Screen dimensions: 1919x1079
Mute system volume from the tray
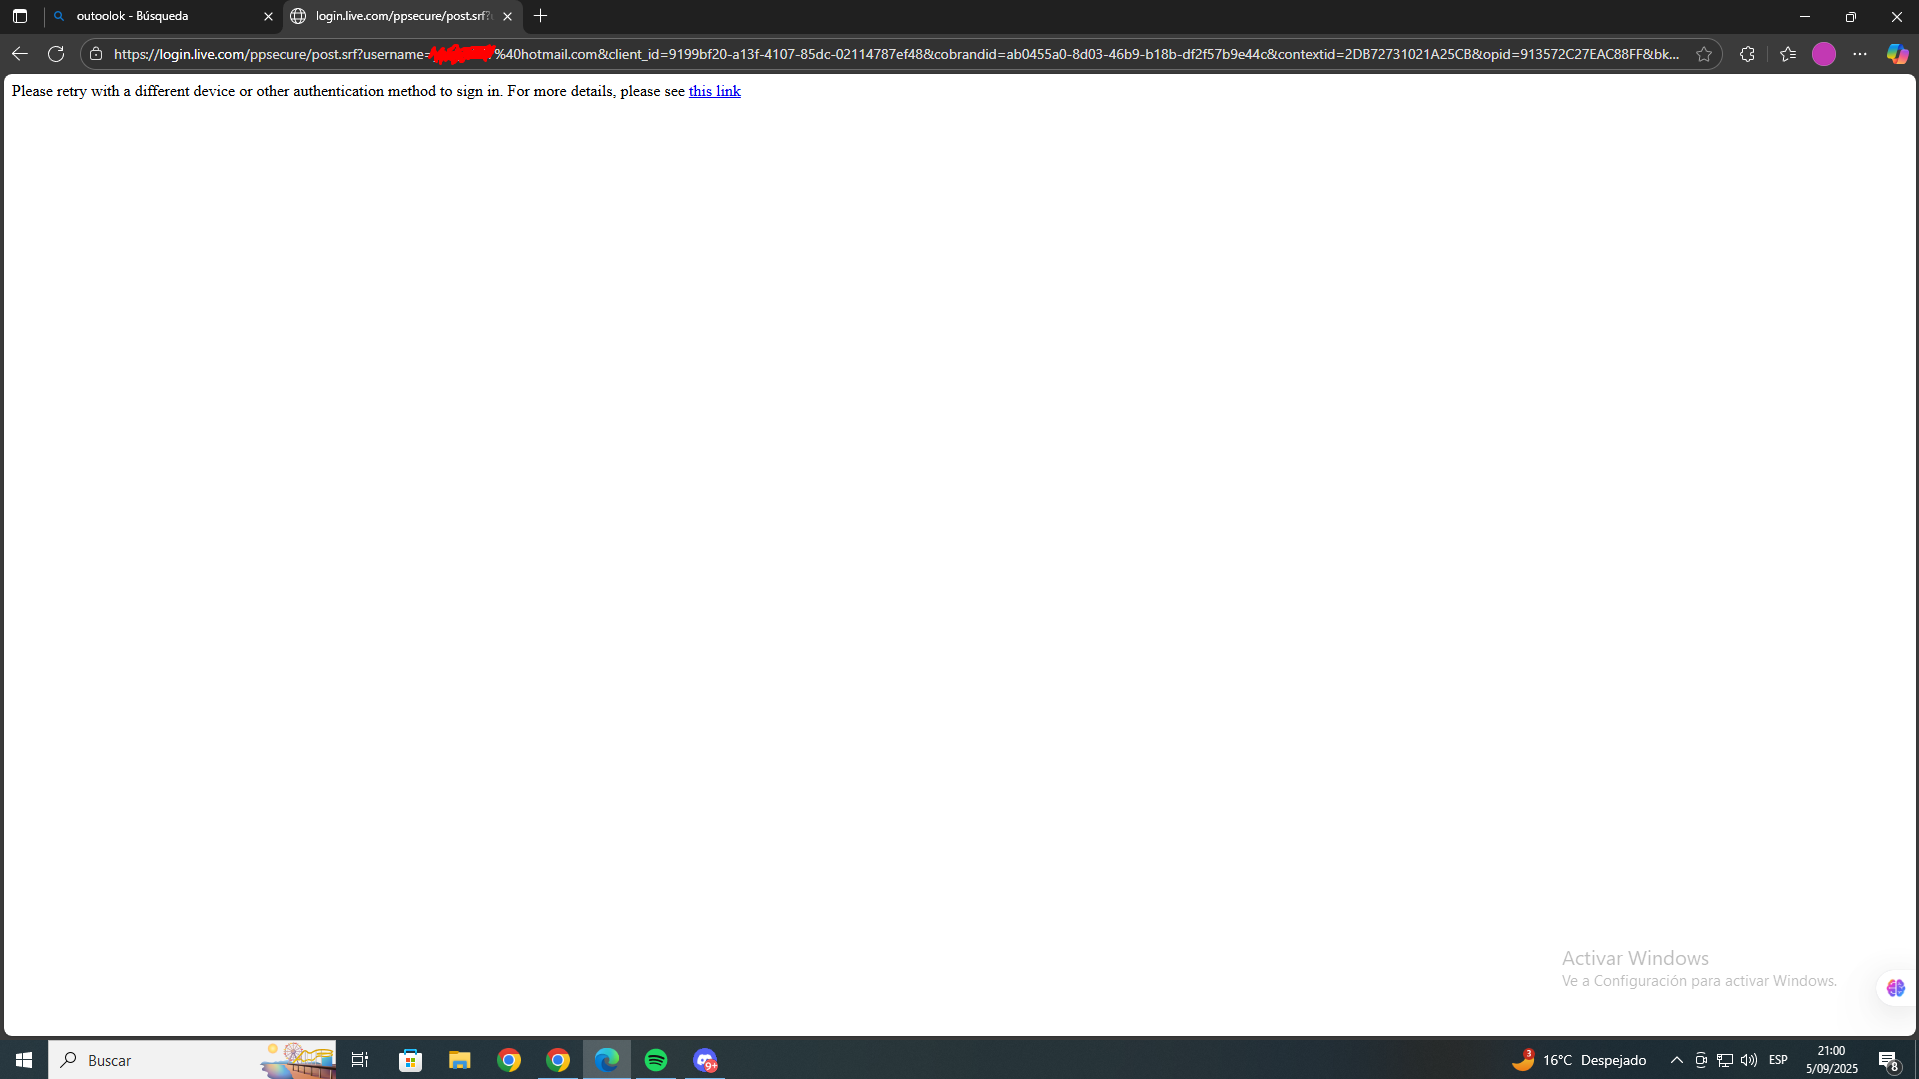(1748, 1060)
